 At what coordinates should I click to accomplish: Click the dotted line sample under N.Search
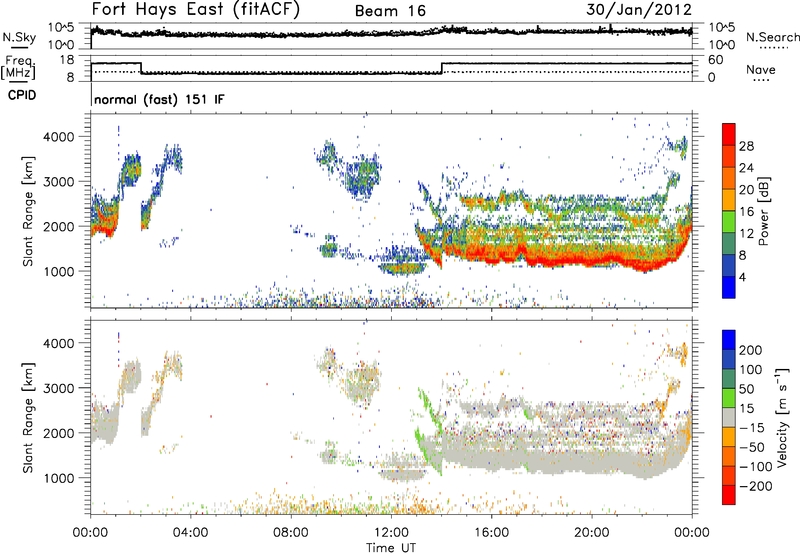tap(774, 48)
